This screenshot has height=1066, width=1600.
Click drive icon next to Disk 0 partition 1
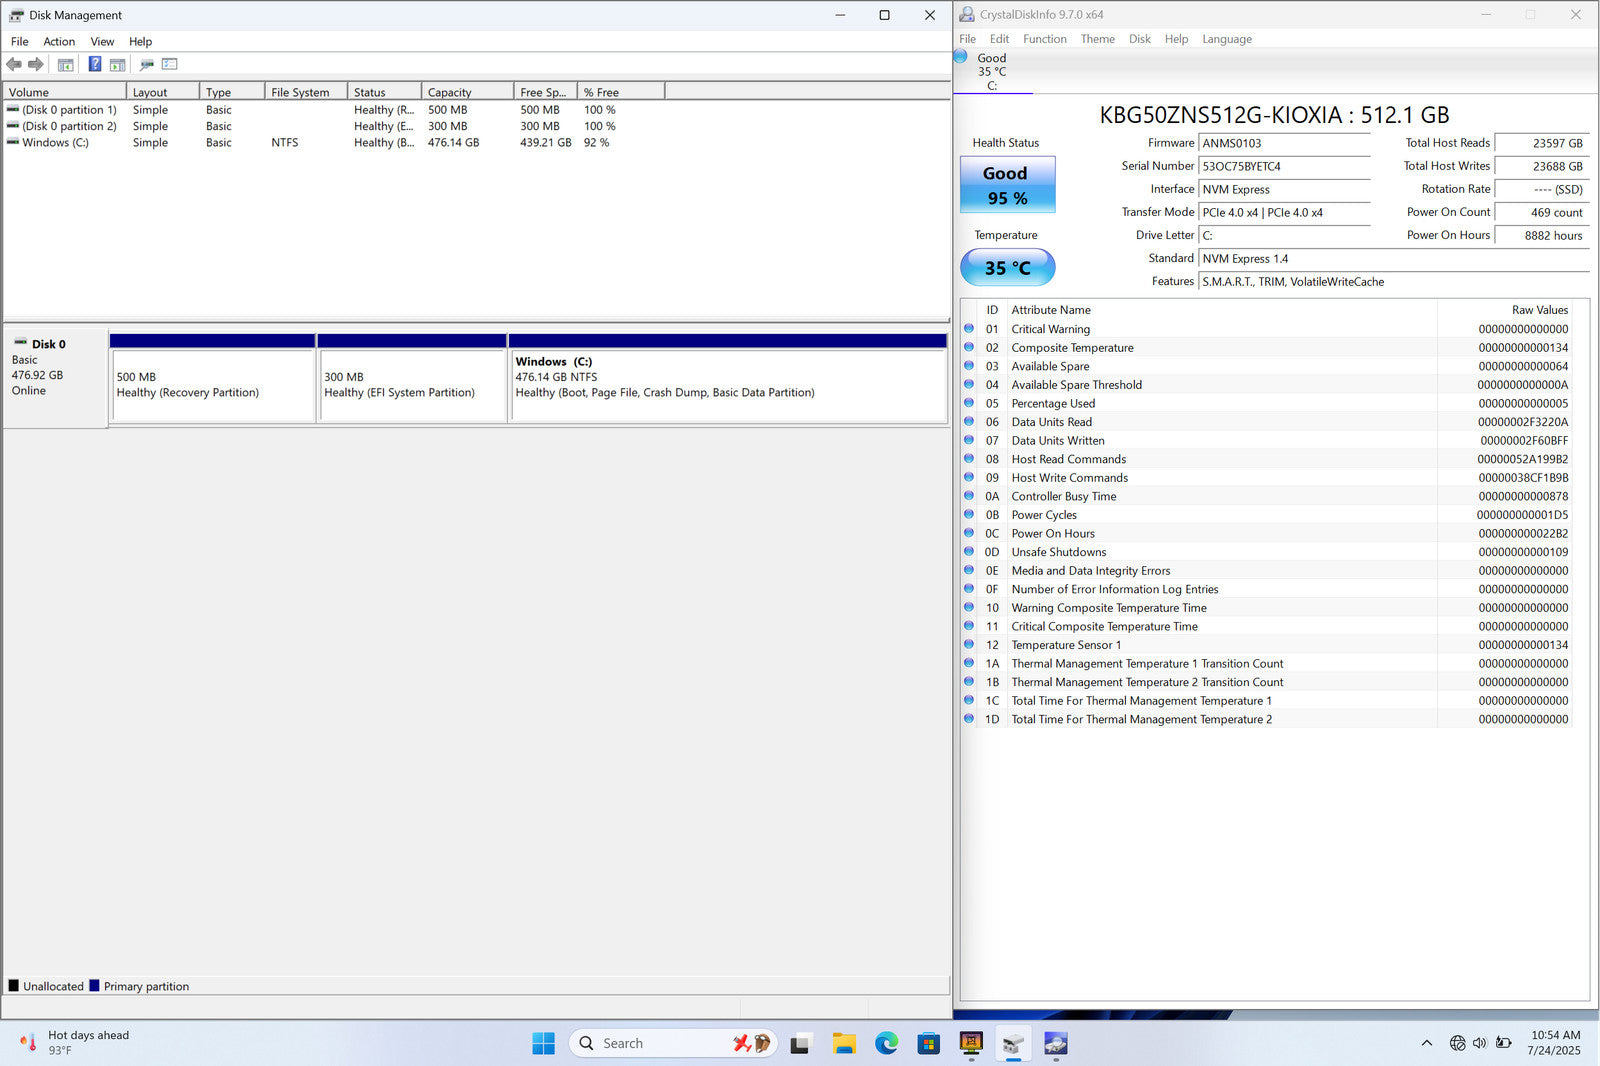(x=13, y=109)
